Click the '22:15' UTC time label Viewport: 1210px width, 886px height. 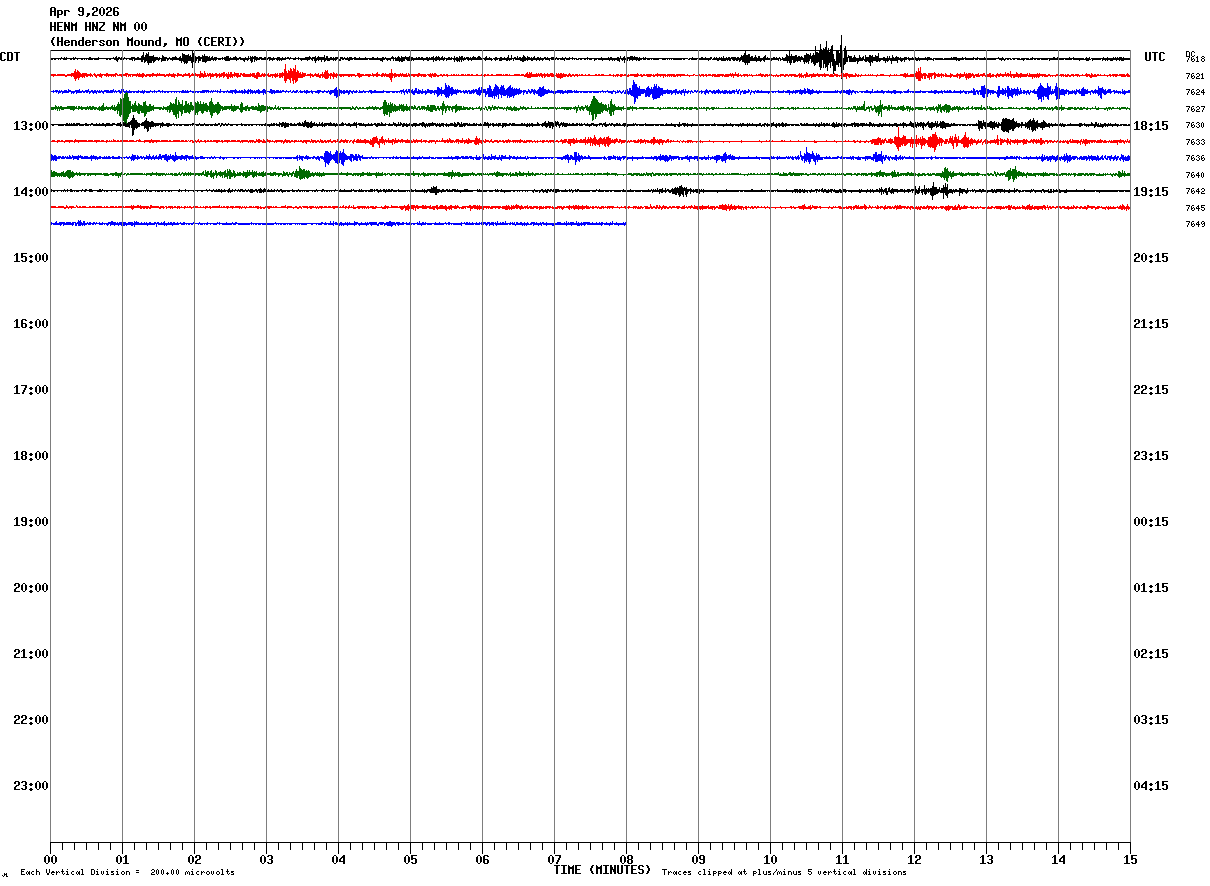(x=1151, y=390)
